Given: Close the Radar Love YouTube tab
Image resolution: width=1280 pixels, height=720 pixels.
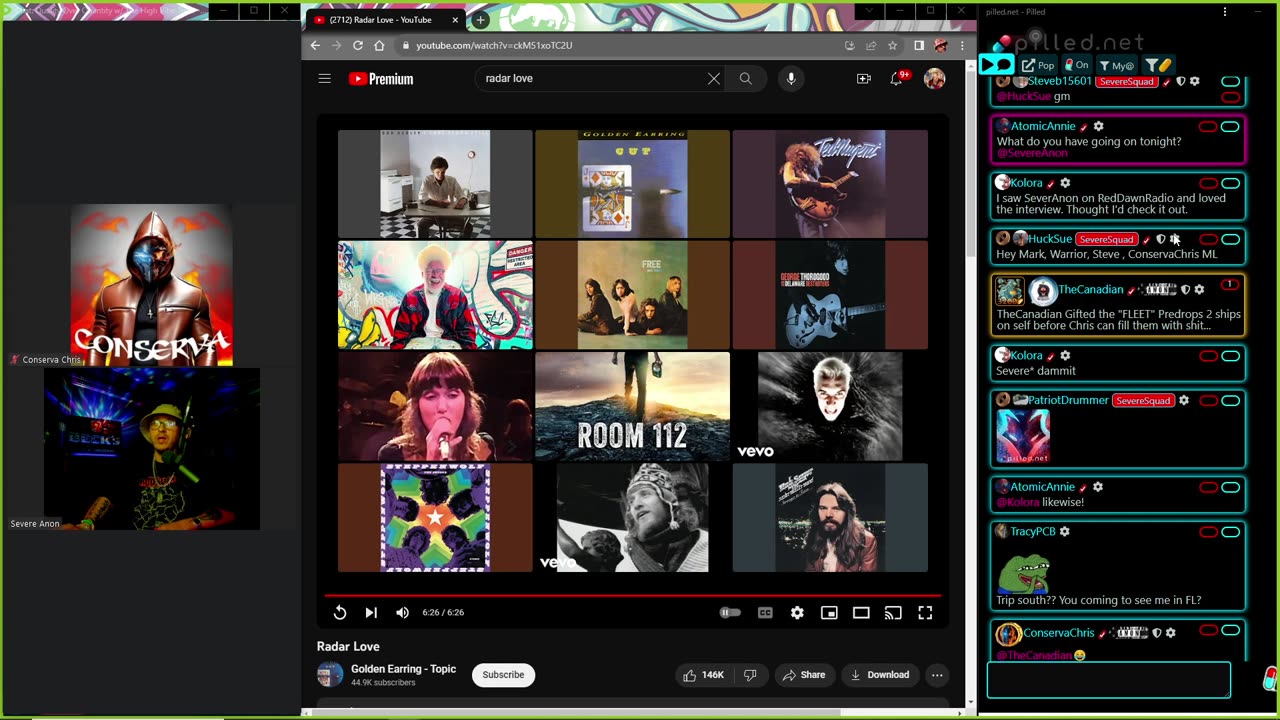Looking at the screenshot, I should pyautogui.click(x=456, y=19).
